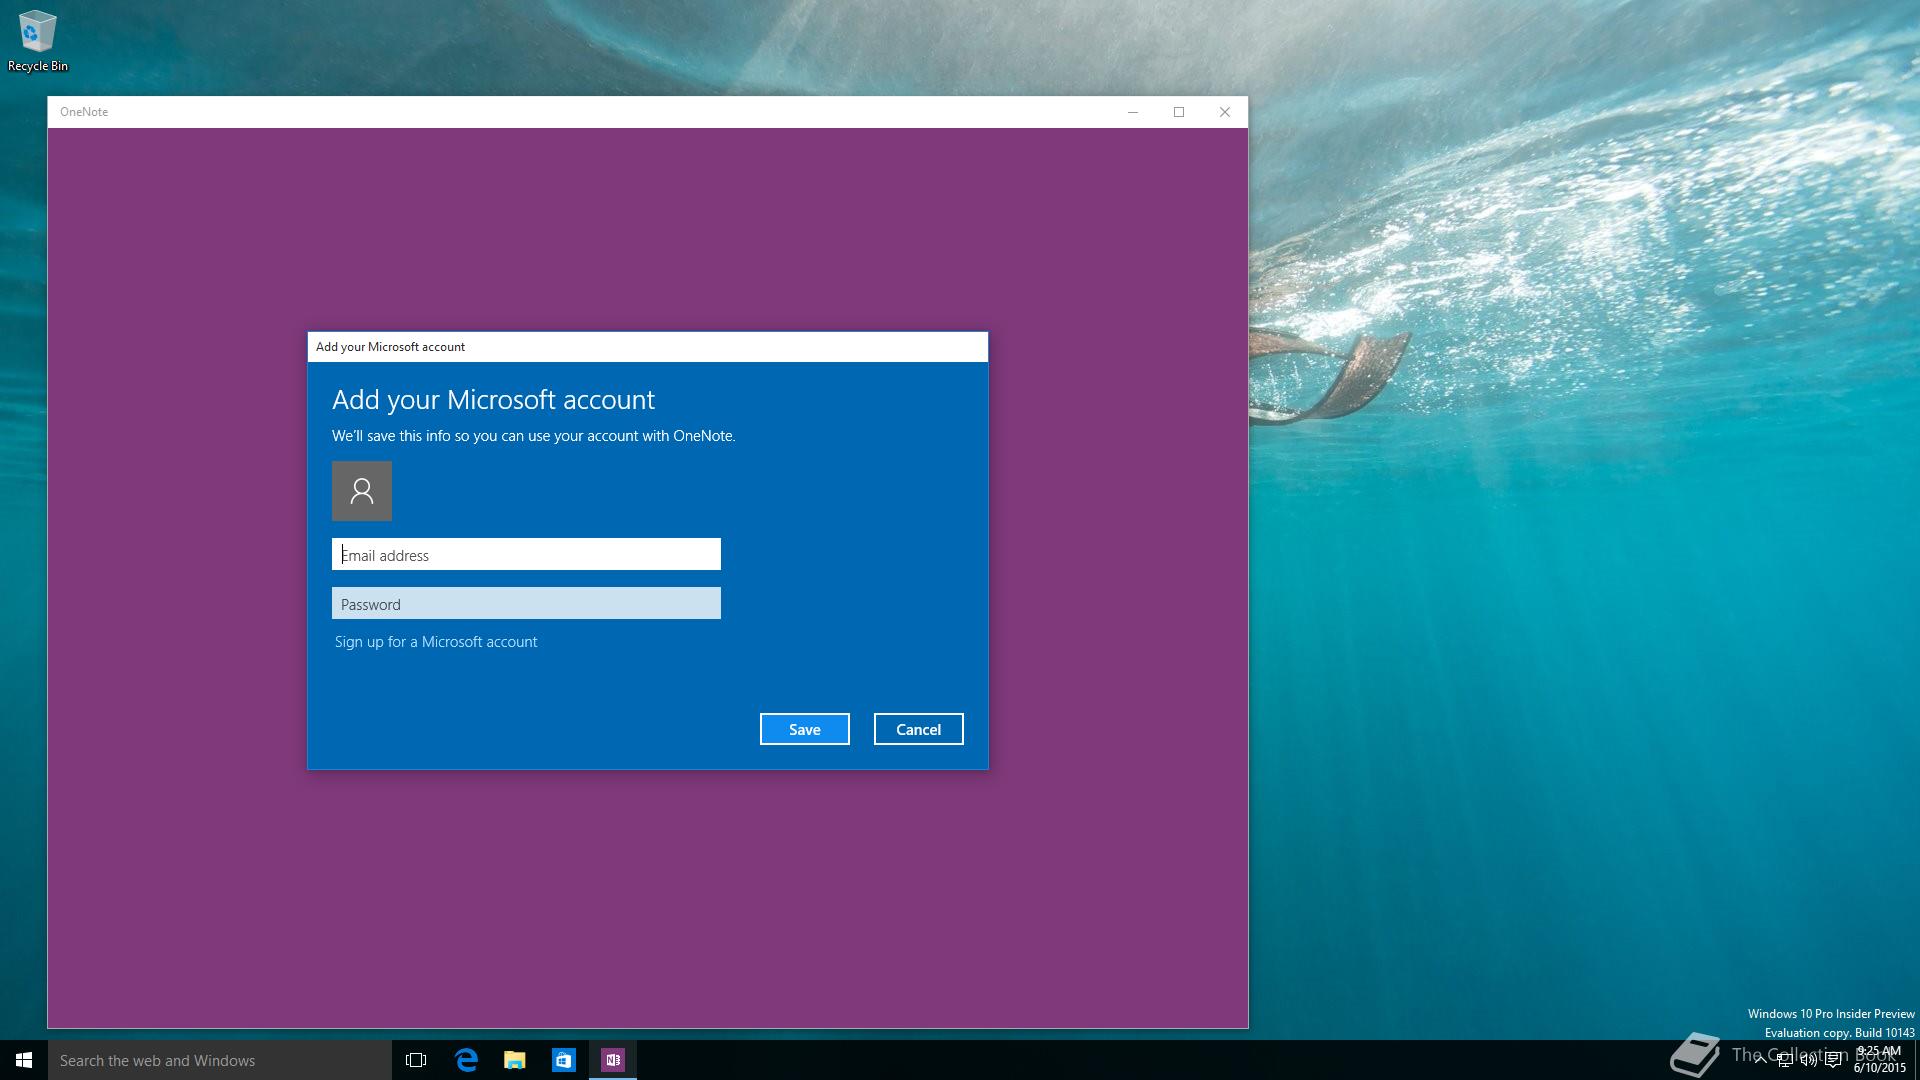Image resolution: width=1920 pixels, height=1080 pixels.
Task: Open the taskbar clock and date
Action: (x=1880, y=1060)
